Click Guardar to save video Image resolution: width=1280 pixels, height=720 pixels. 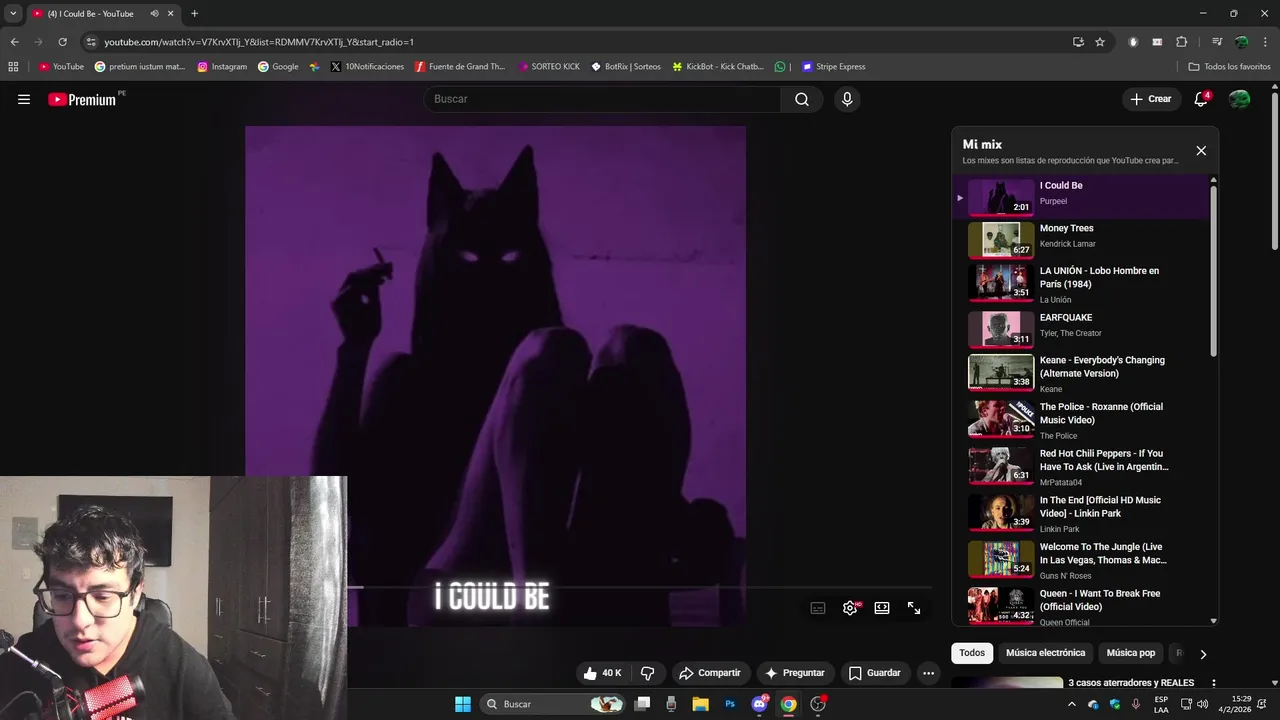coord(875,673)
